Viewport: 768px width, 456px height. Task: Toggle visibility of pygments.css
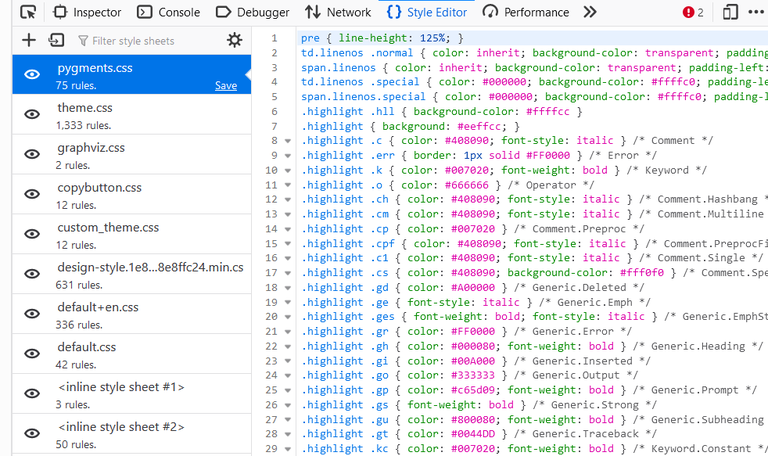tap(32, 74)
